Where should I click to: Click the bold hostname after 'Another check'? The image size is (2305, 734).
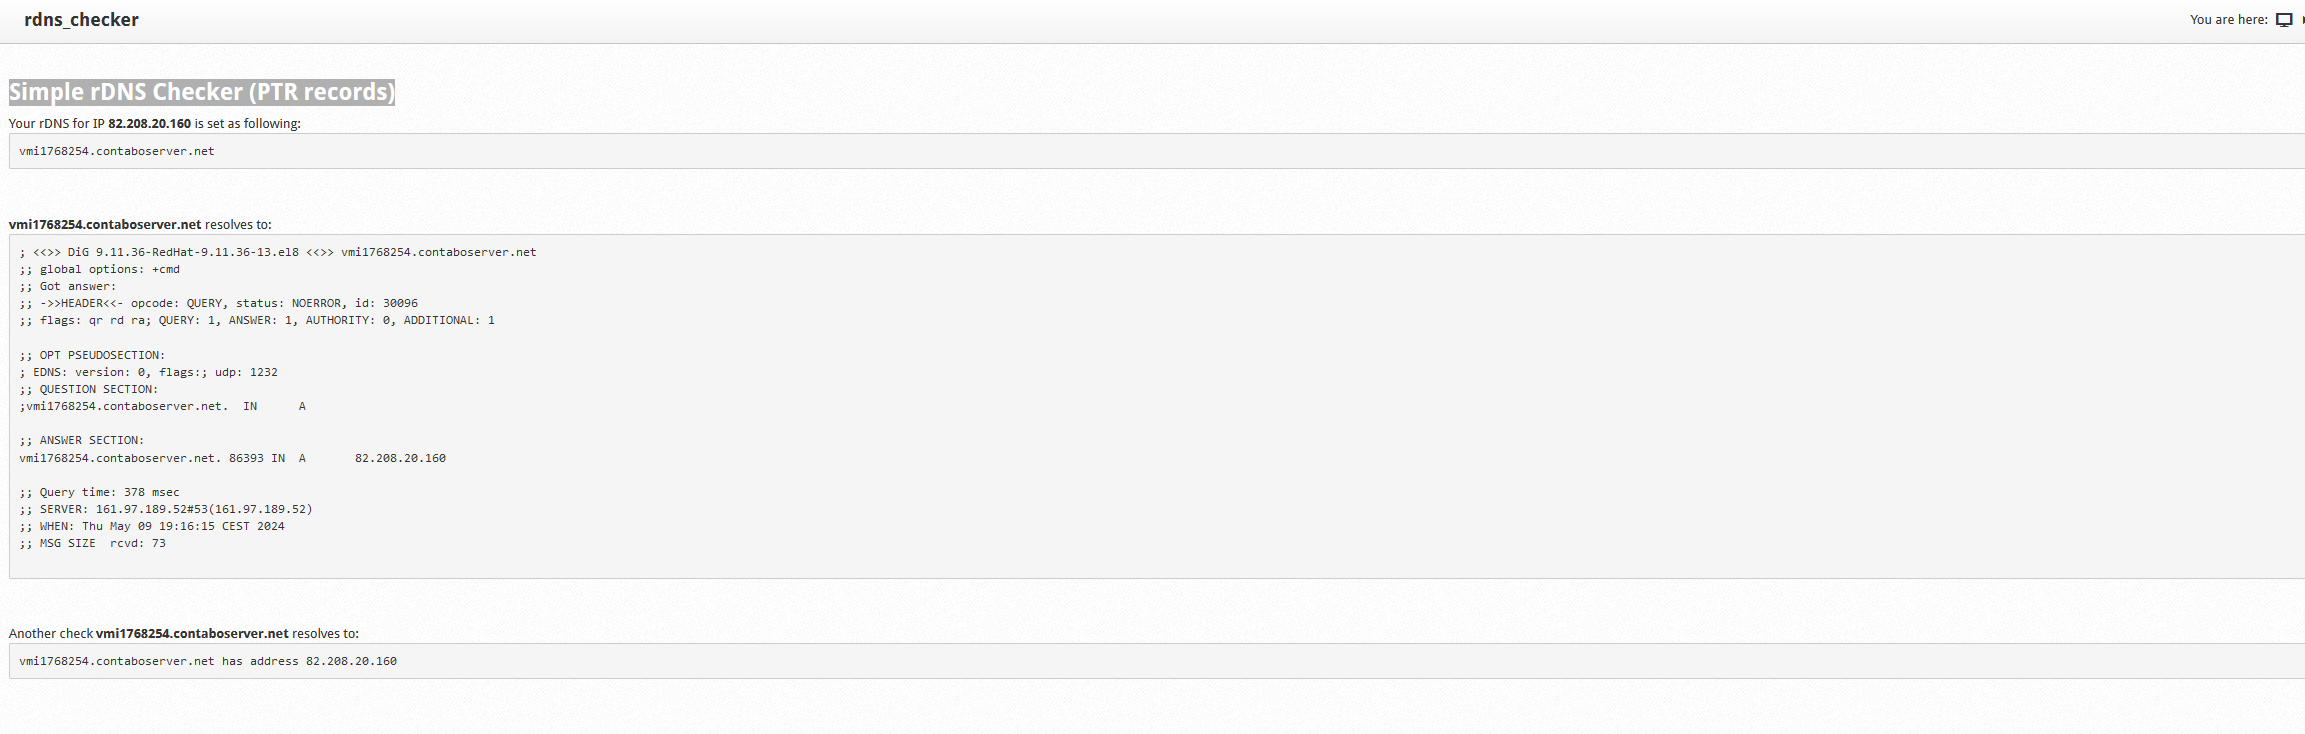coord(192,634)
